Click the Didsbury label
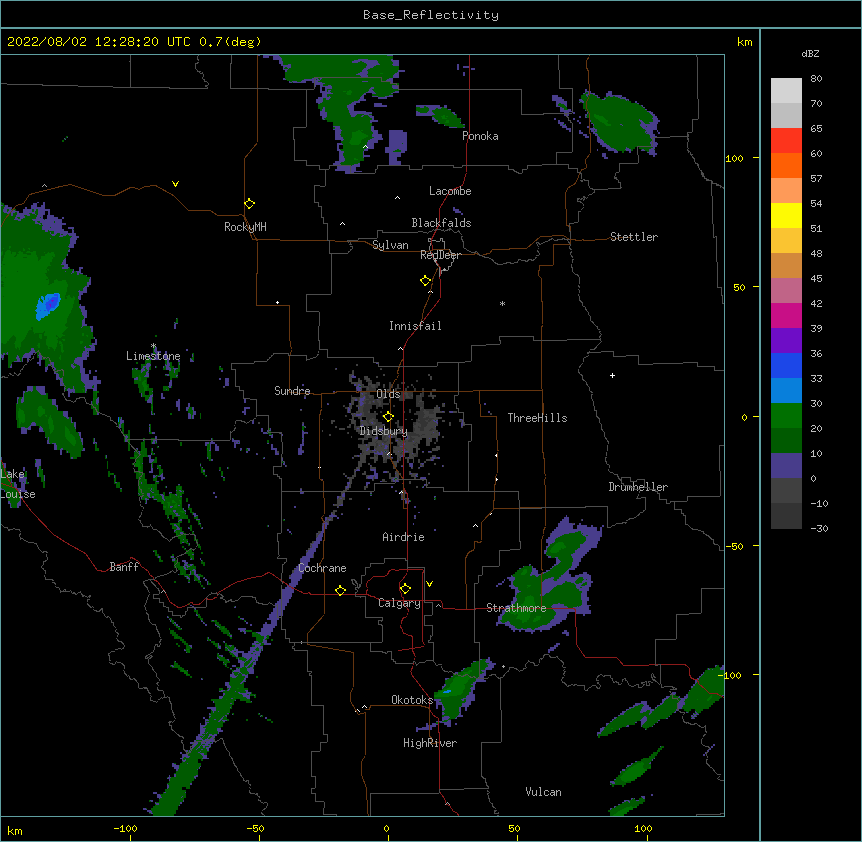 tap(383, 431)
